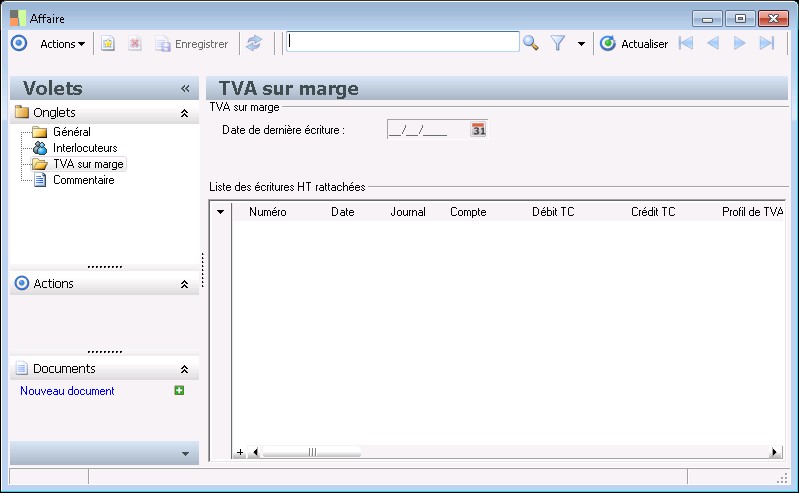Click the Profil de TVA column header

coord(753,212)
